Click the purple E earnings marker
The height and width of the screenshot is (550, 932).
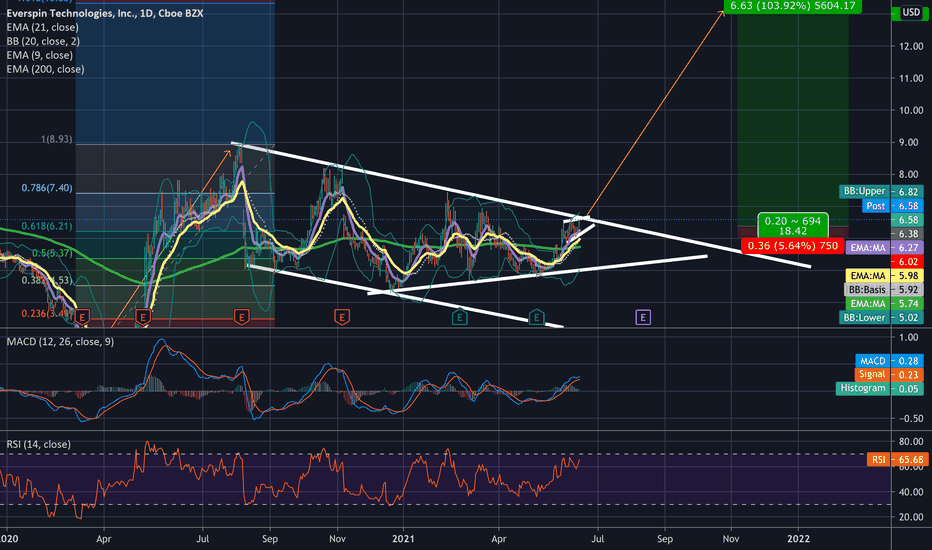643,318
